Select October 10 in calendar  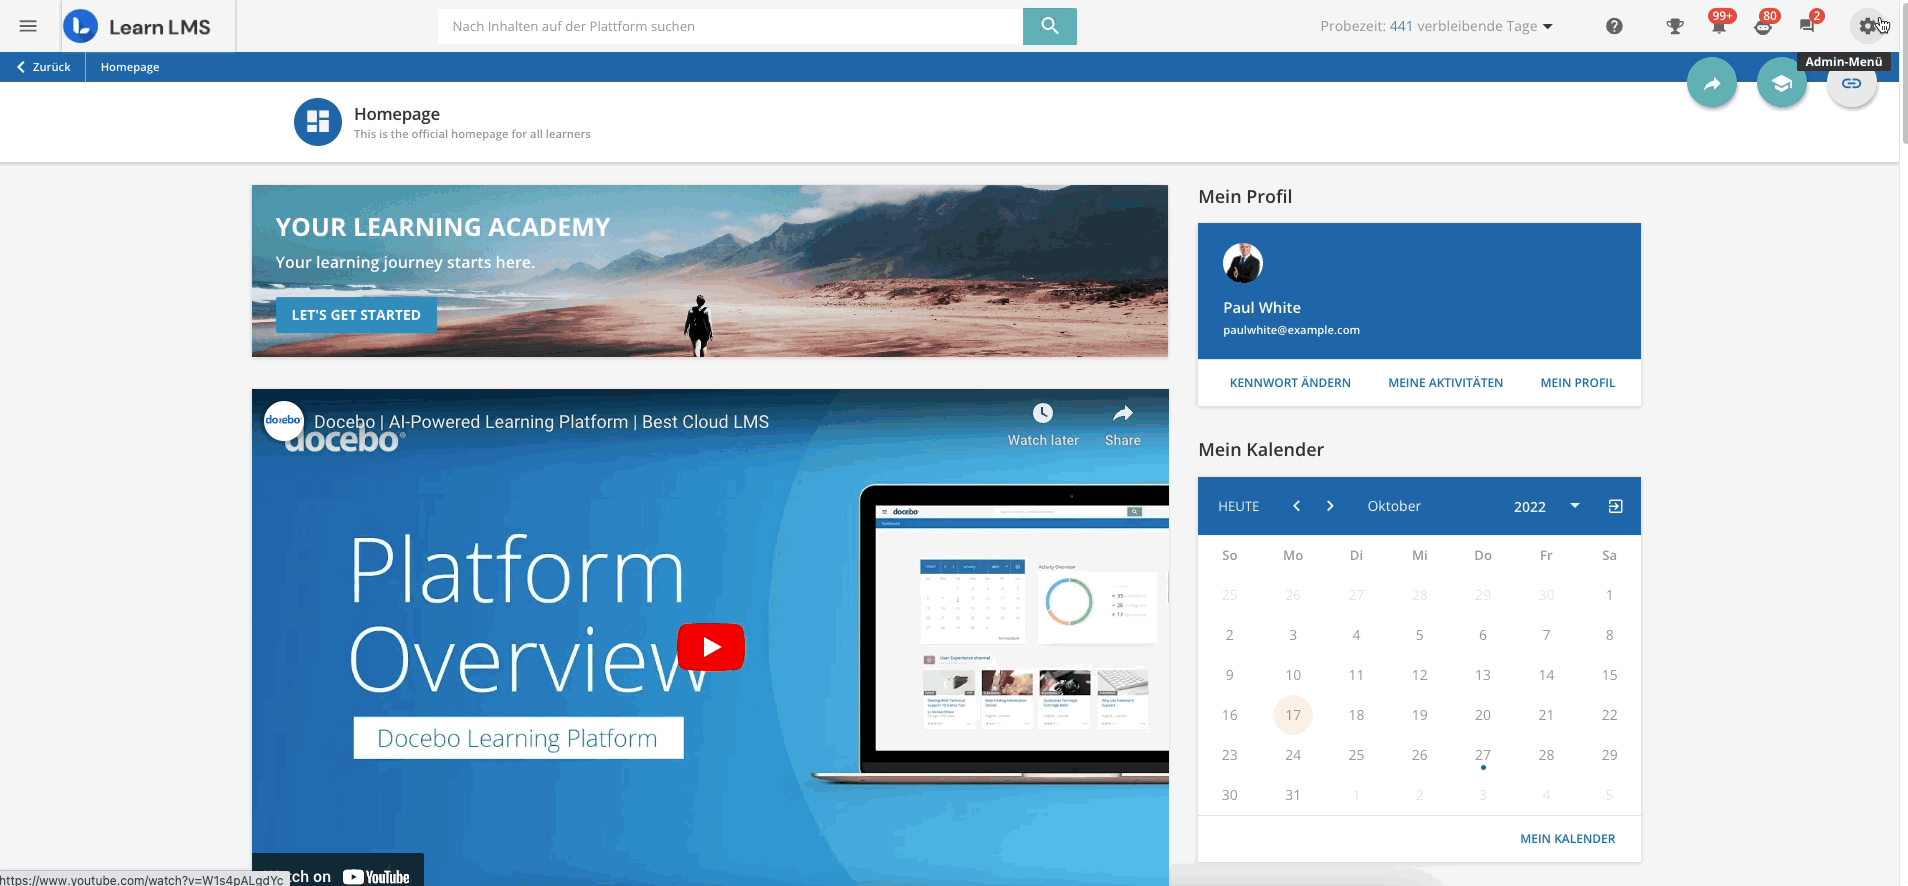point(1293,675)
